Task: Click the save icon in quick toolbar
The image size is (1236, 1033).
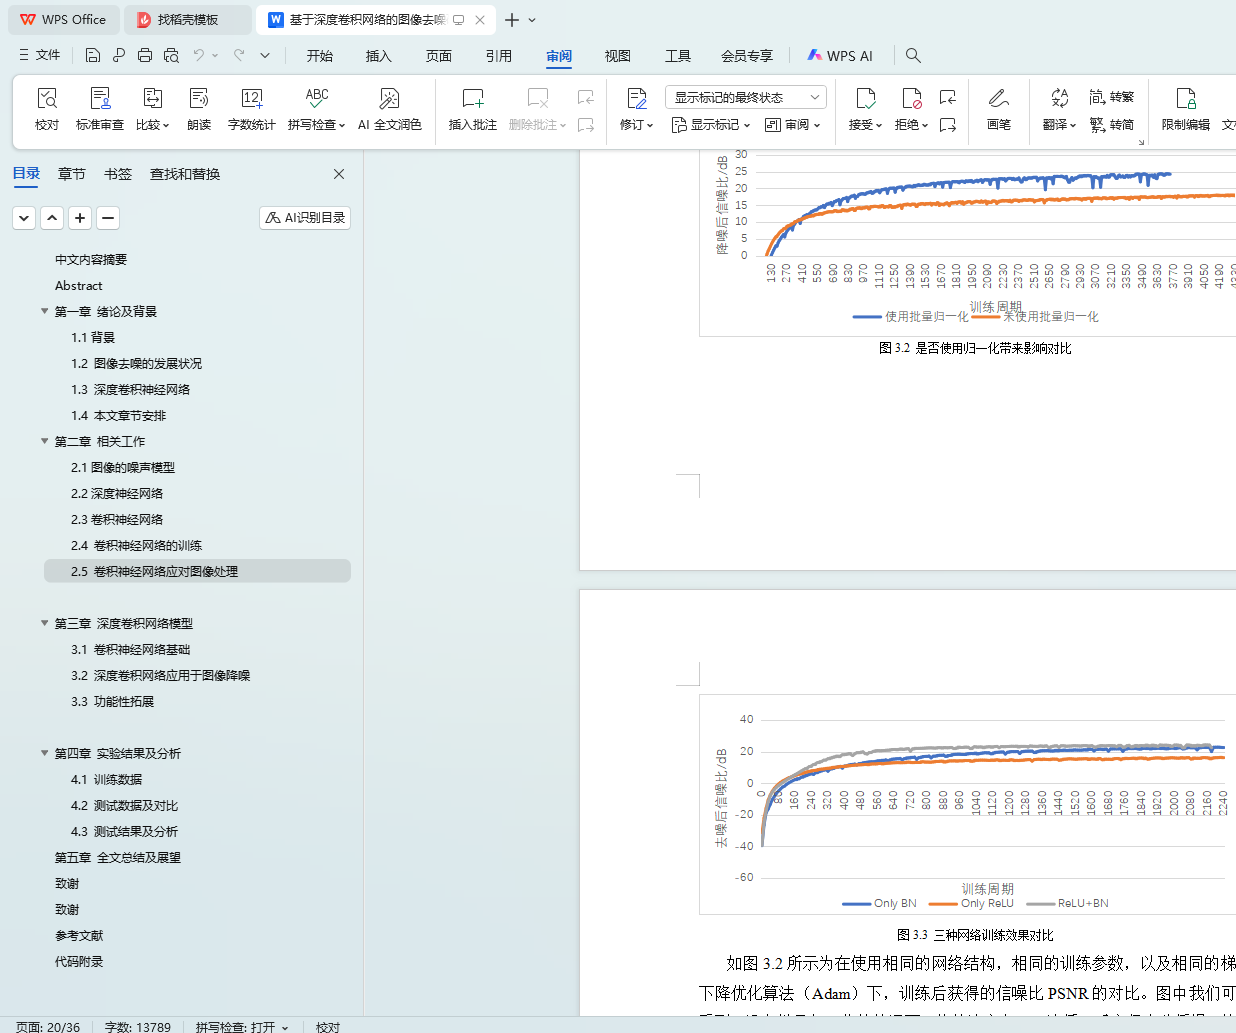Action: coord(93,55)
